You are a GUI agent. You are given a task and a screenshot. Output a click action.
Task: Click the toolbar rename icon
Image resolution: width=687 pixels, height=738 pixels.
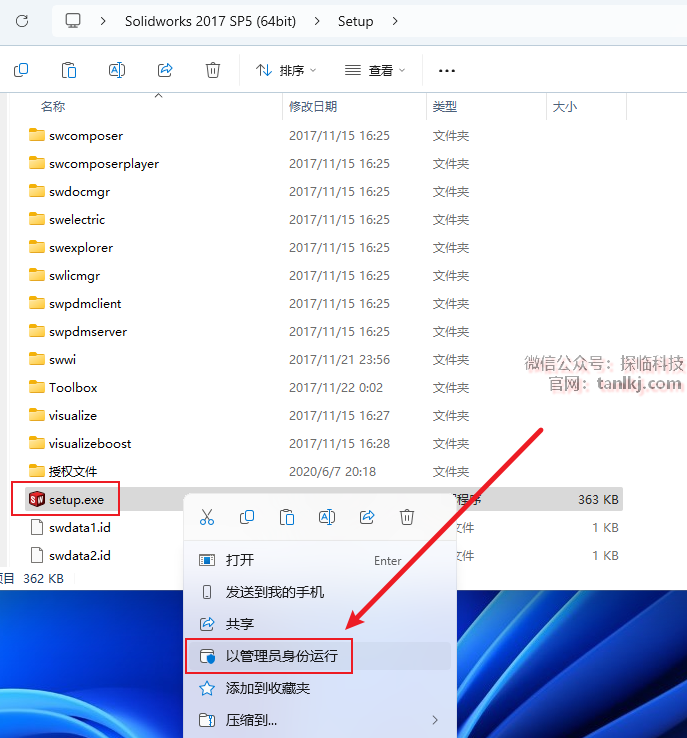click(x=117, y=70)
